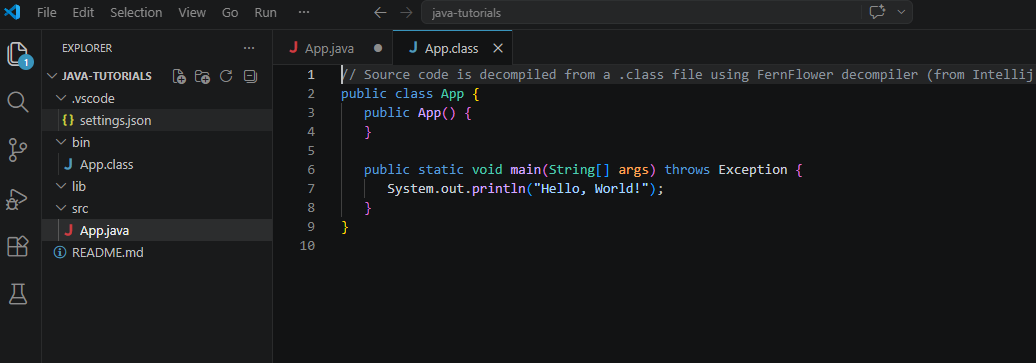Open App.java under src folder
The width and height of the screenshot is (1036, 363).
pyautogui.click(x=157, y=231)
